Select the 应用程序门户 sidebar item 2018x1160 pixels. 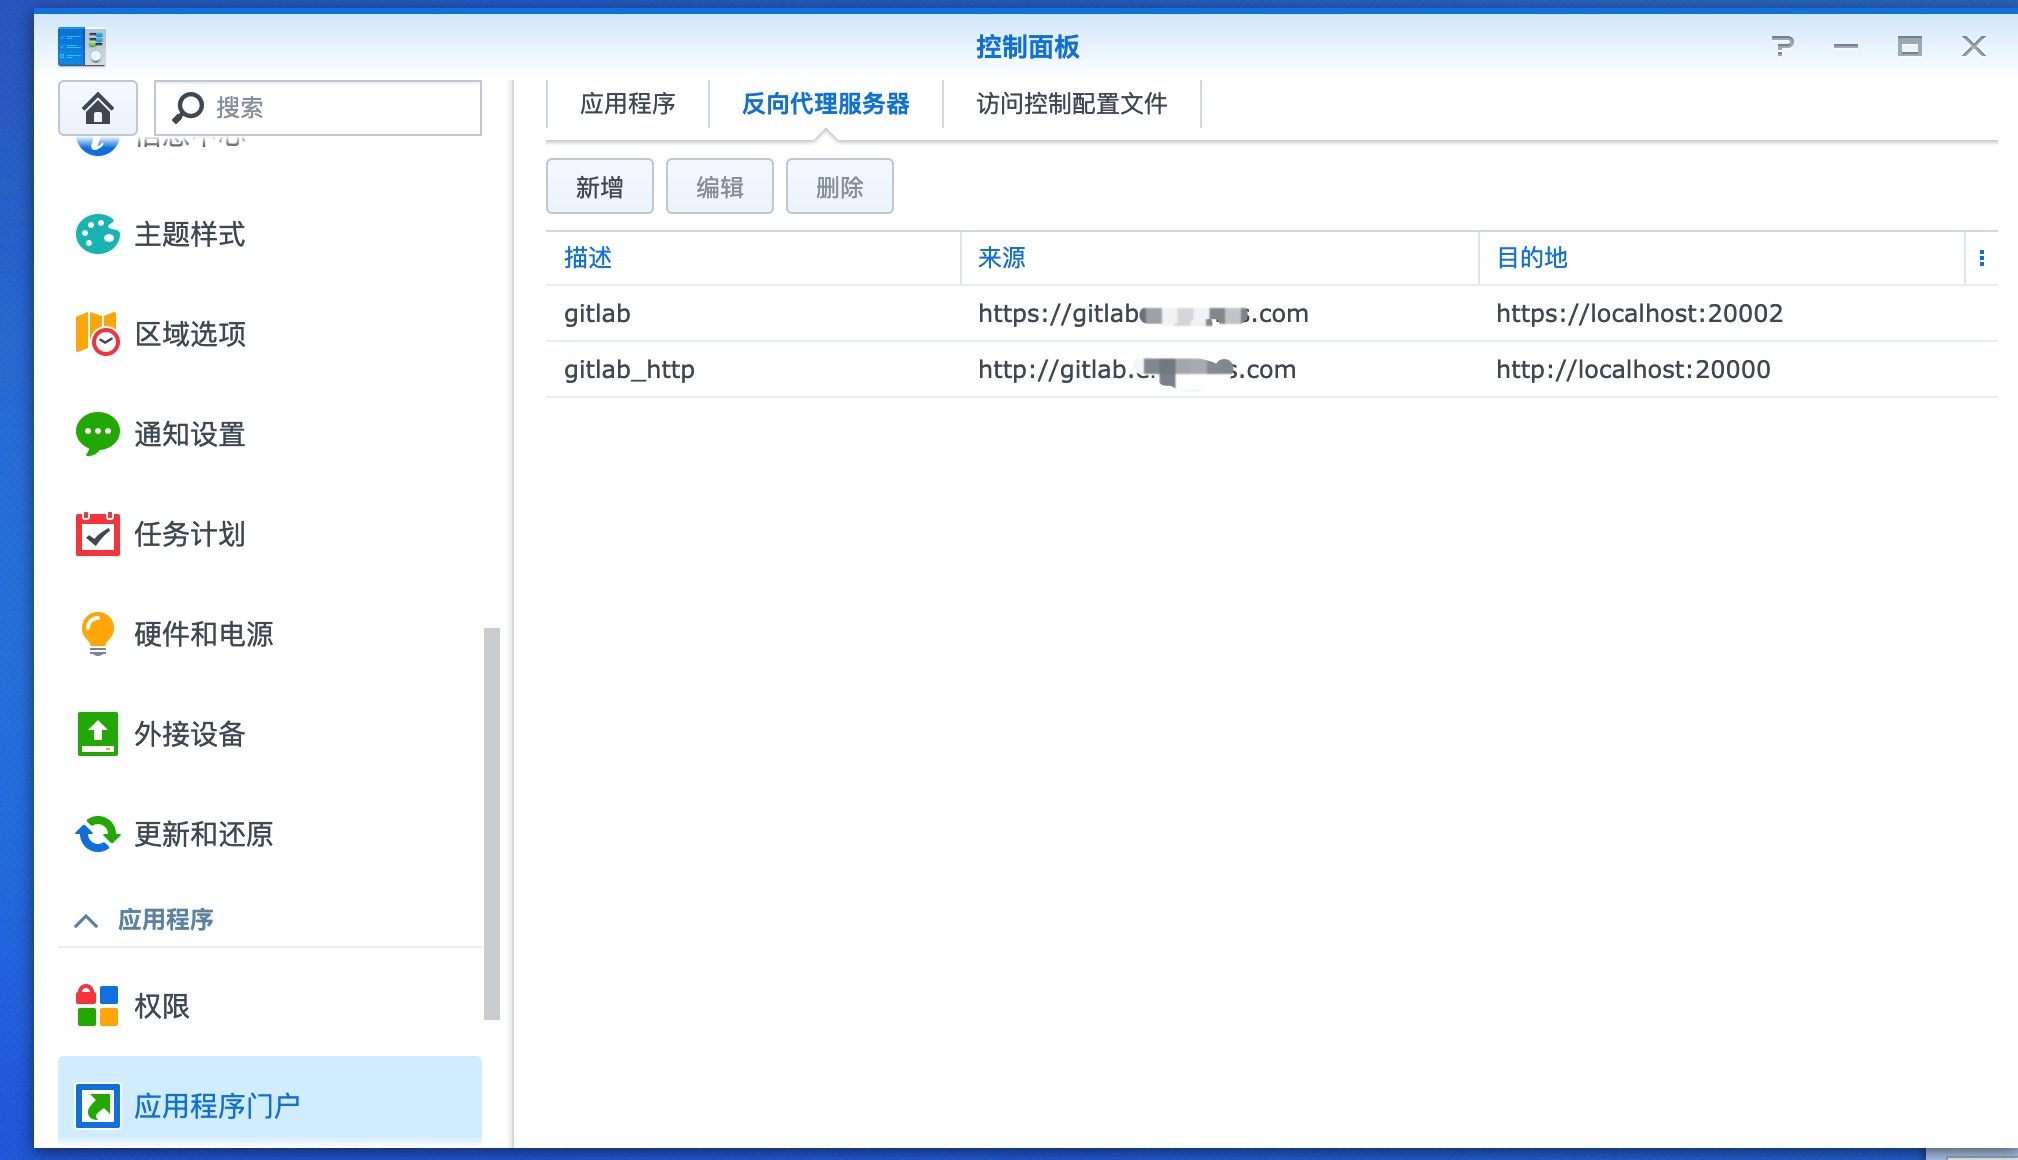270,1102
